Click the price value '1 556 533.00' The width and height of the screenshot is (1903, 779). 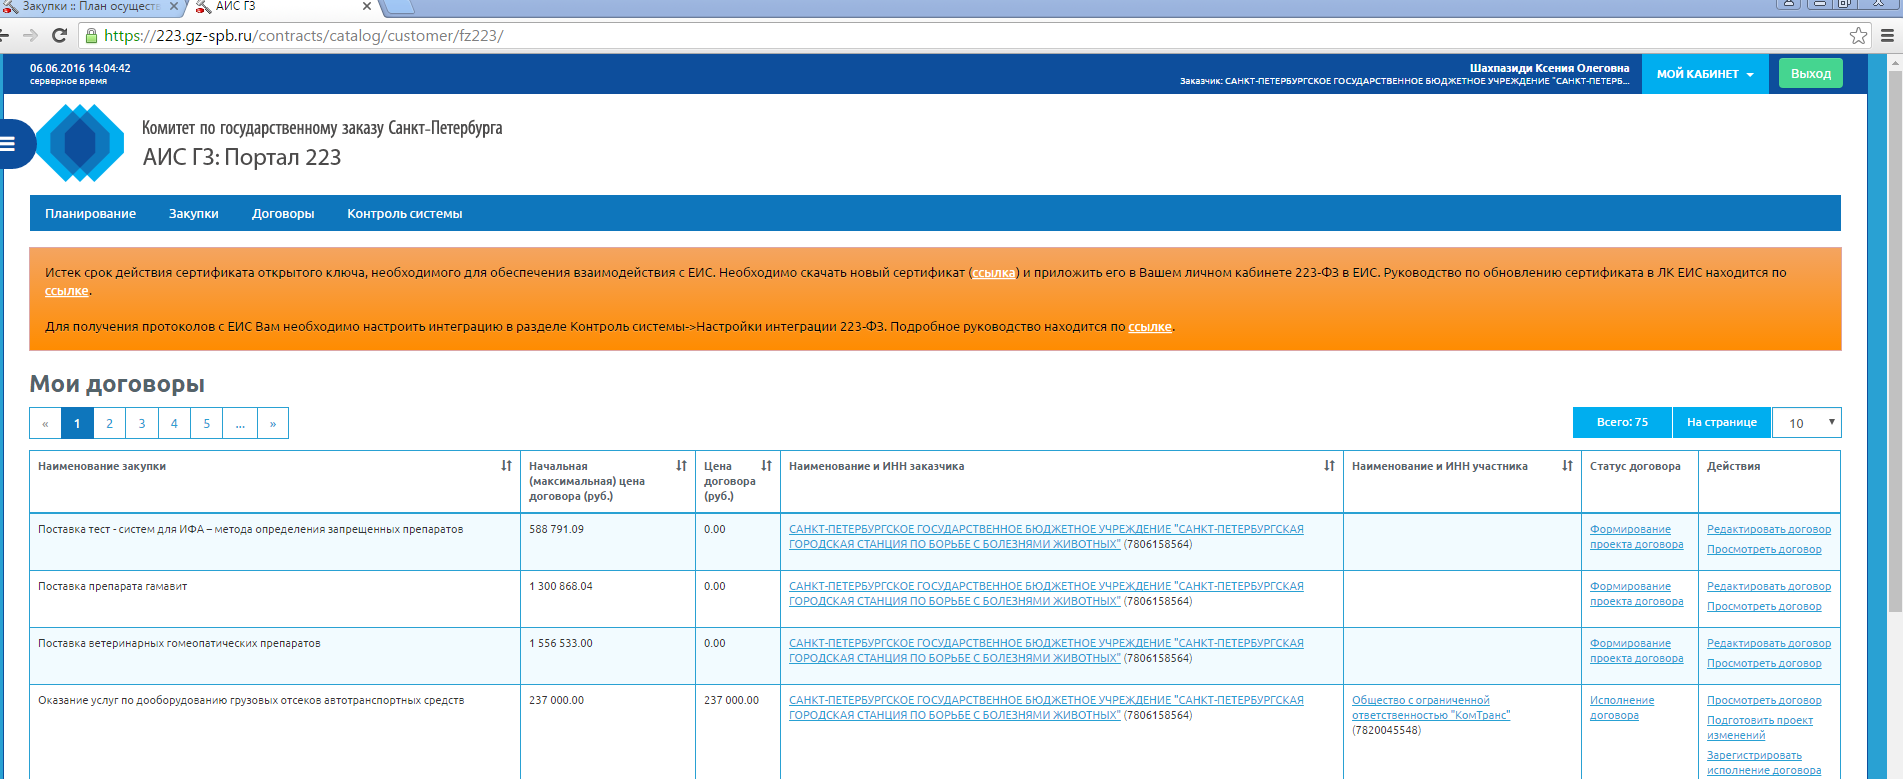click(561, 644)
